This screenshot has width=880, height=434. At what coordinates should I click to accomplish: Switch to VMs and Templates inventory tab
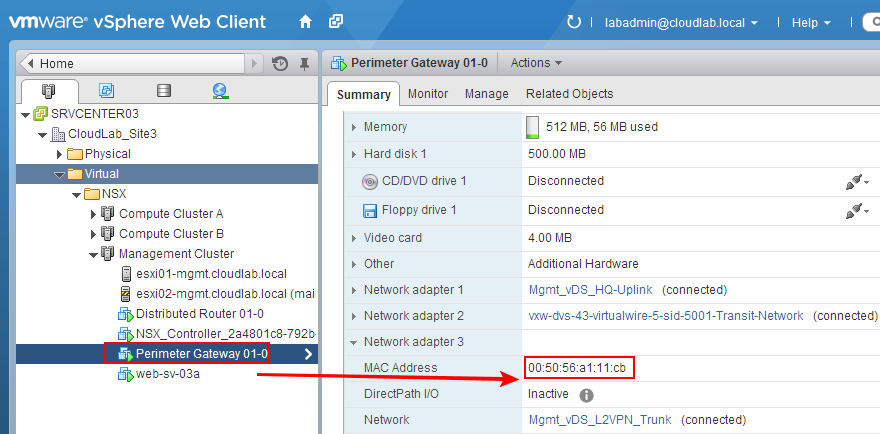(107, 90)
